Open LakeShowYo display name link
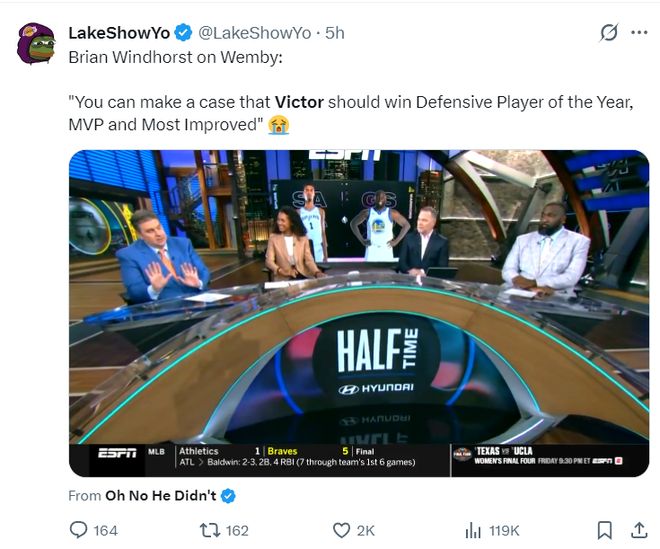The width and height of the screenshot is (660, 549). (119, 33)
